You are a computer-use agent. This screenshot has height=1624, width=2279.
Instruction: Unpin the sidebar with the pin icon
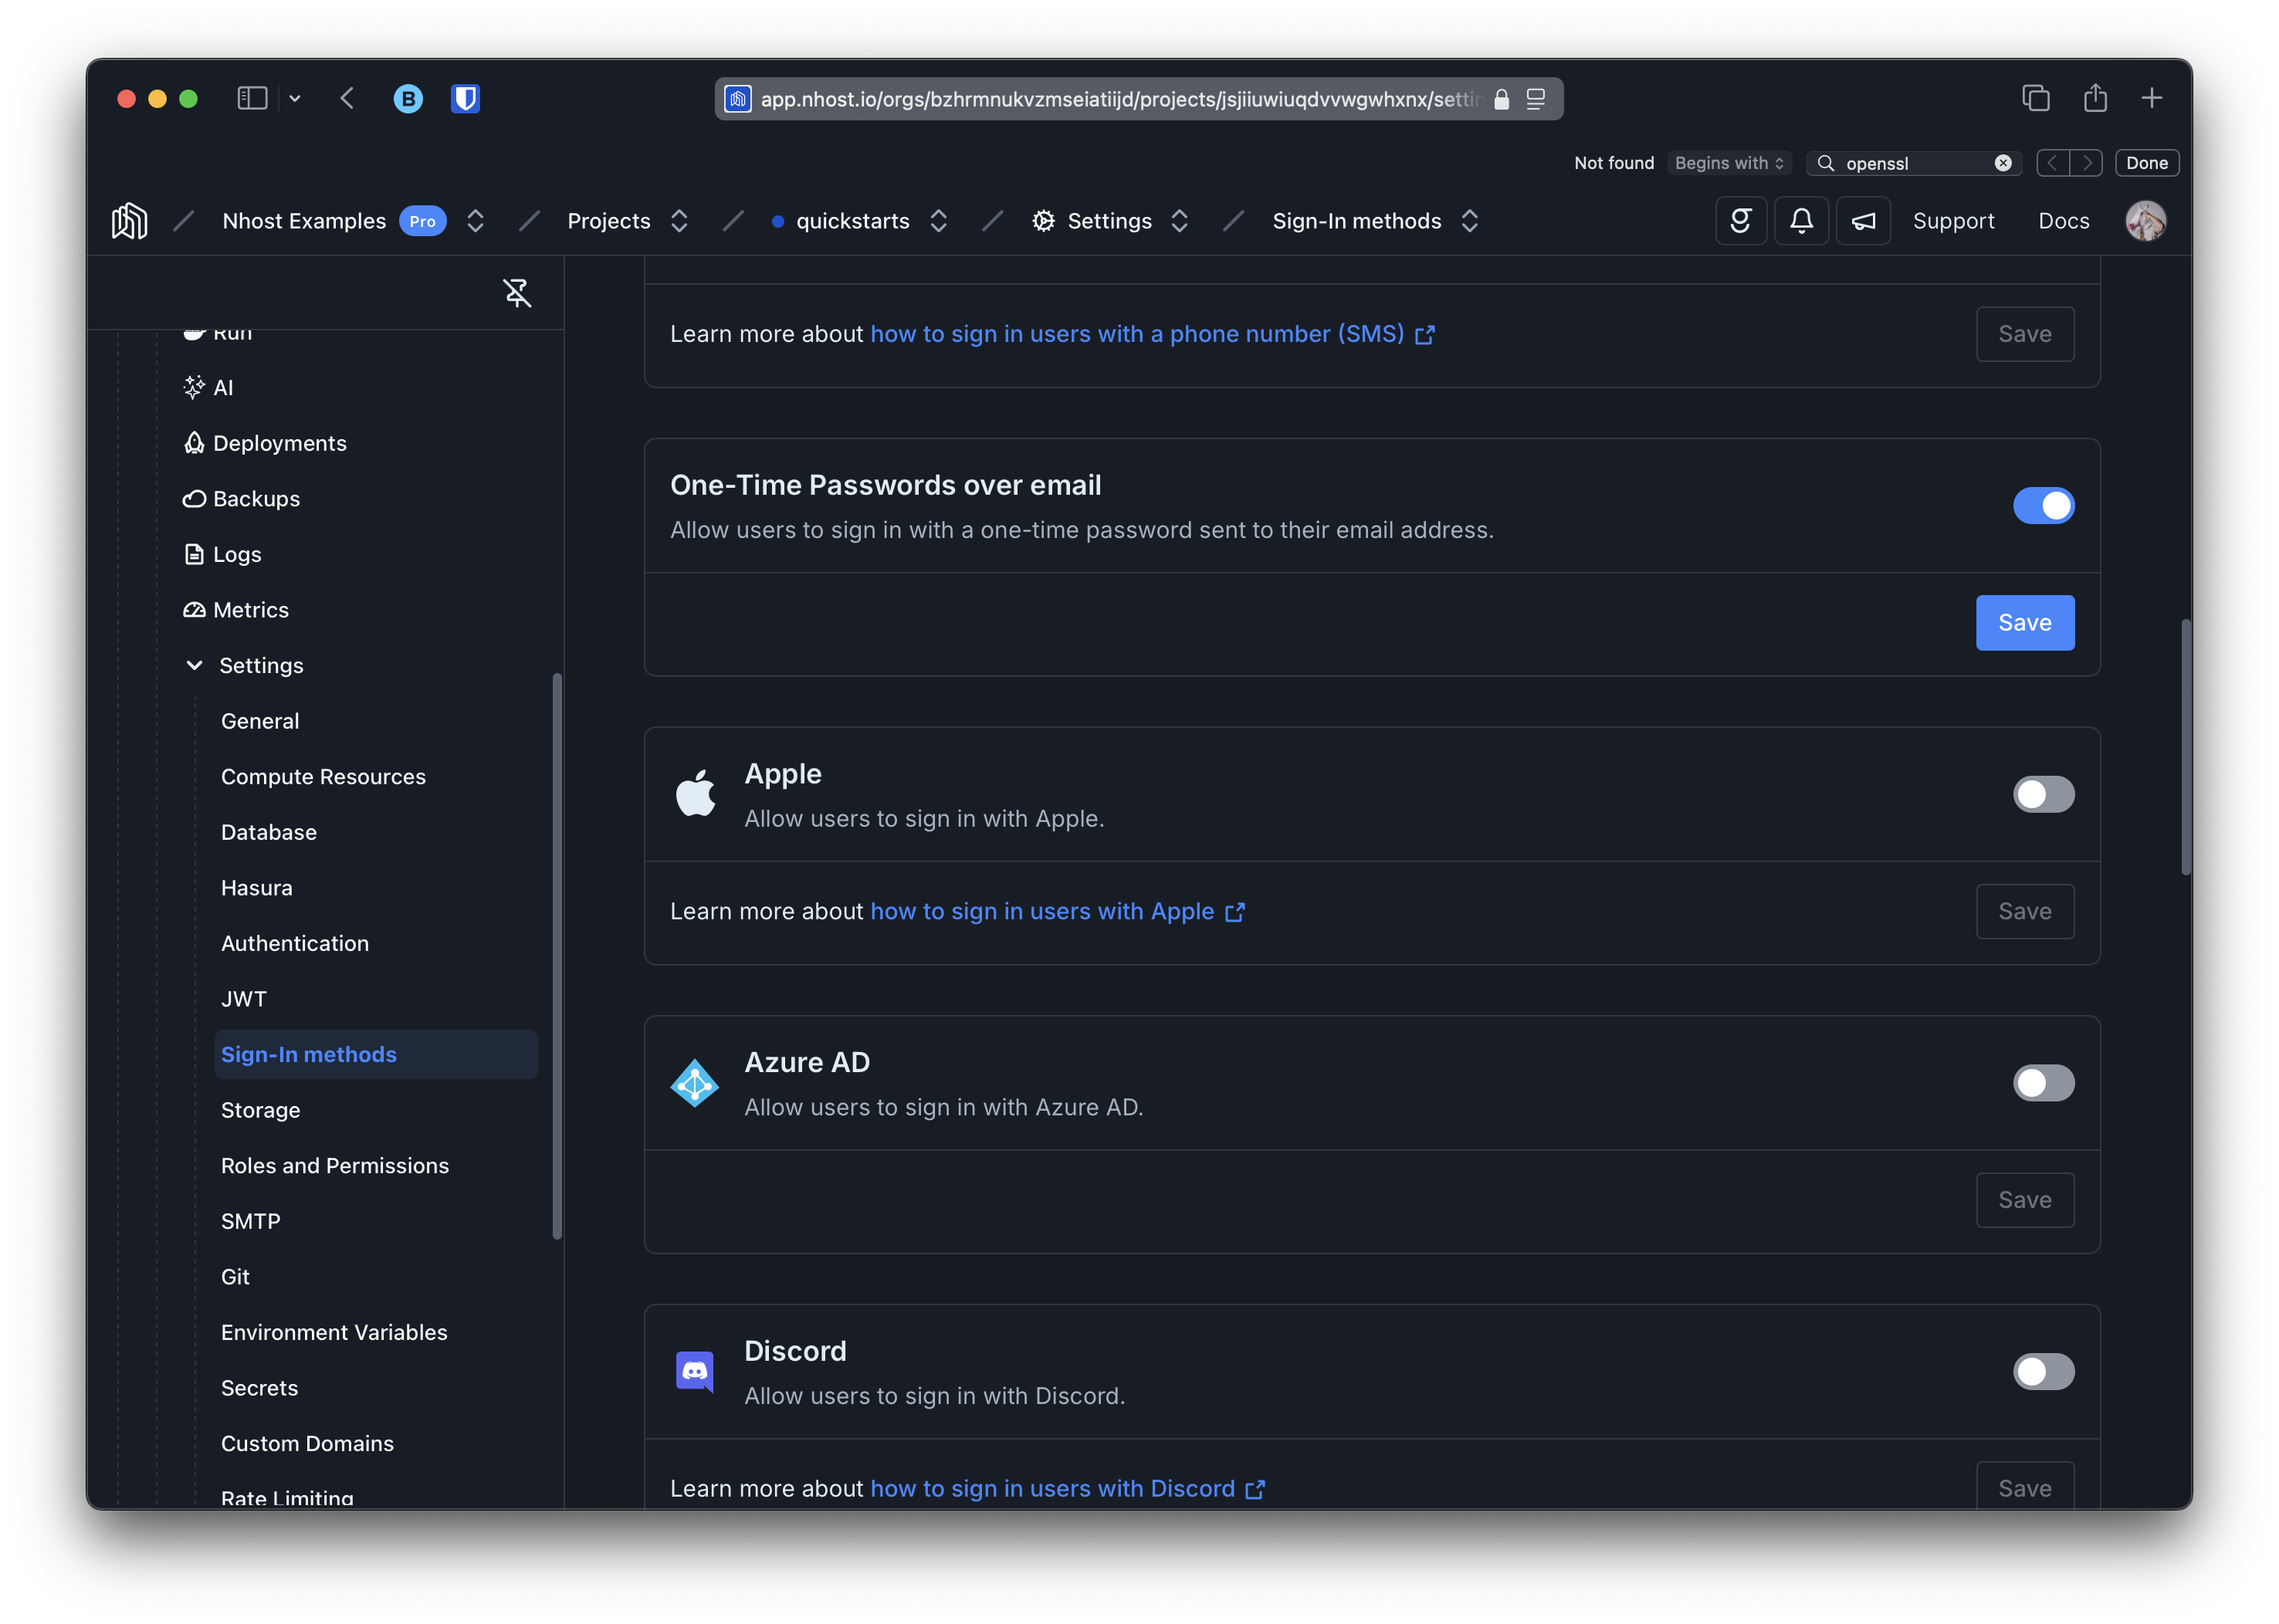coord(517,293)
